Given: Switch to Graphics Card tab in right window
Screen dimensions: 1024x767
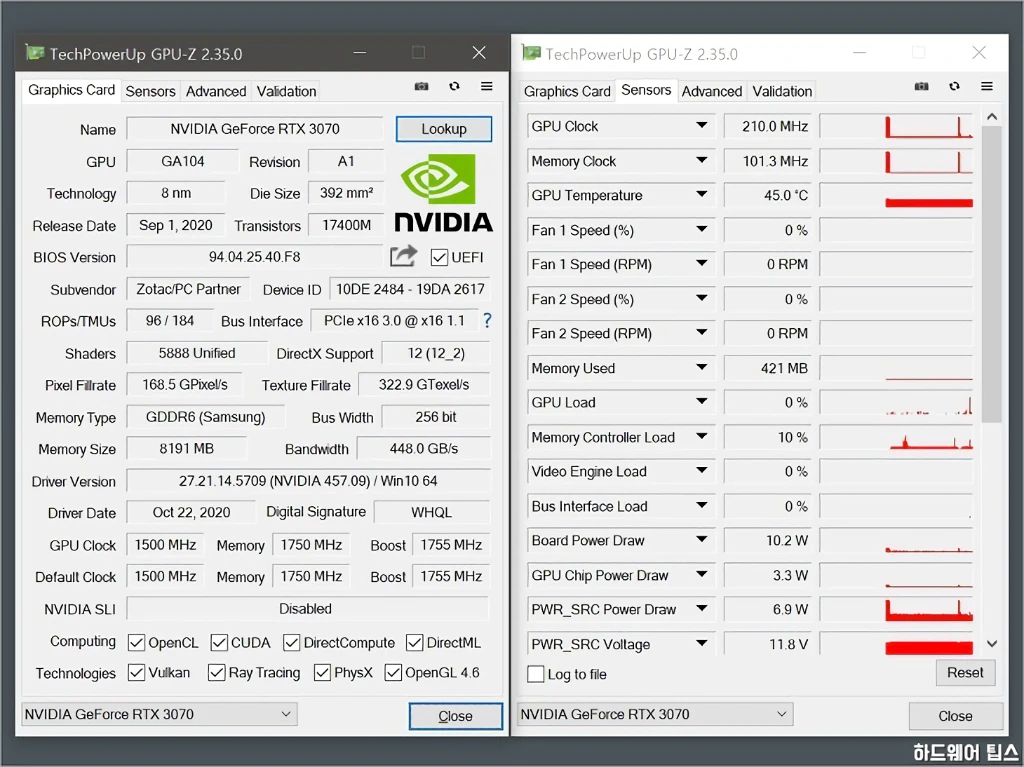Looking at the screenshot, I should click(x=567, y=91).
